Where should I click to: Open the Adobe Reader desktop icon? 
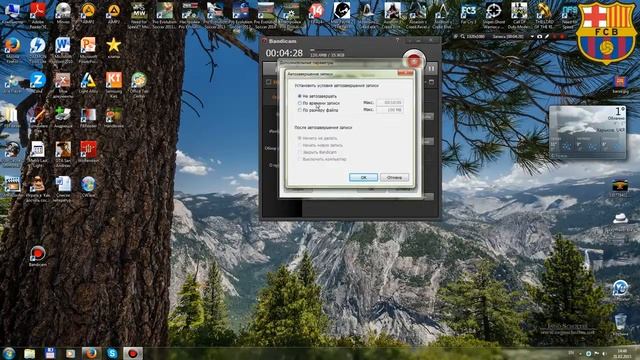pos(38,15)
